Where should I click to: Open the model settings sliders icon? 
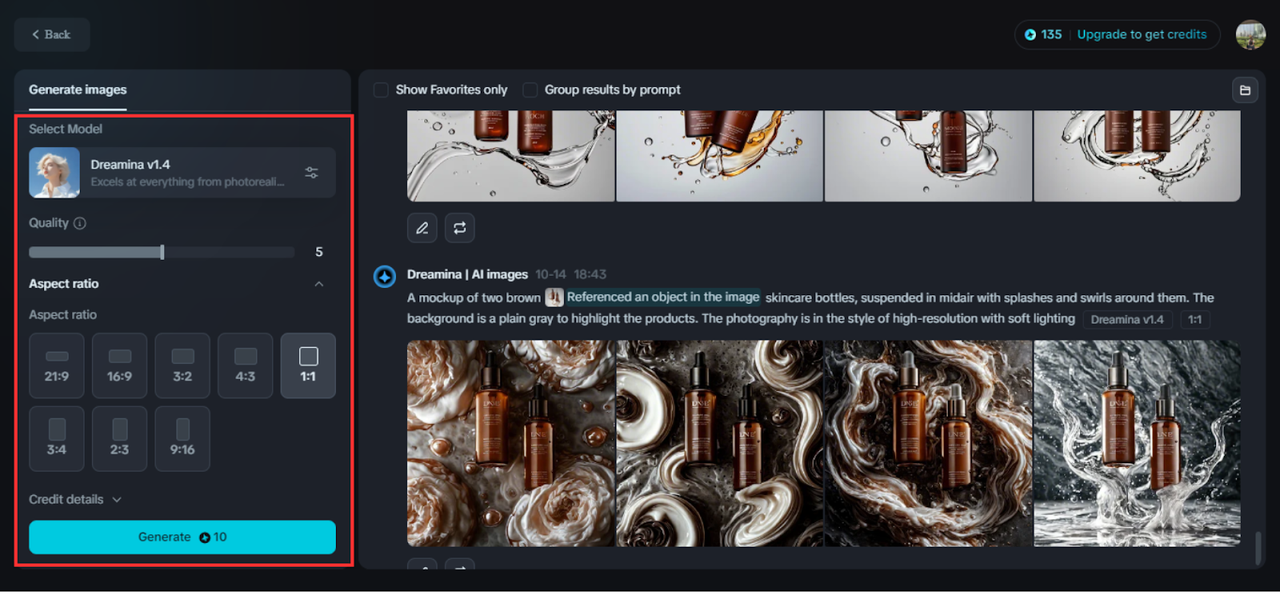point(311,172)
